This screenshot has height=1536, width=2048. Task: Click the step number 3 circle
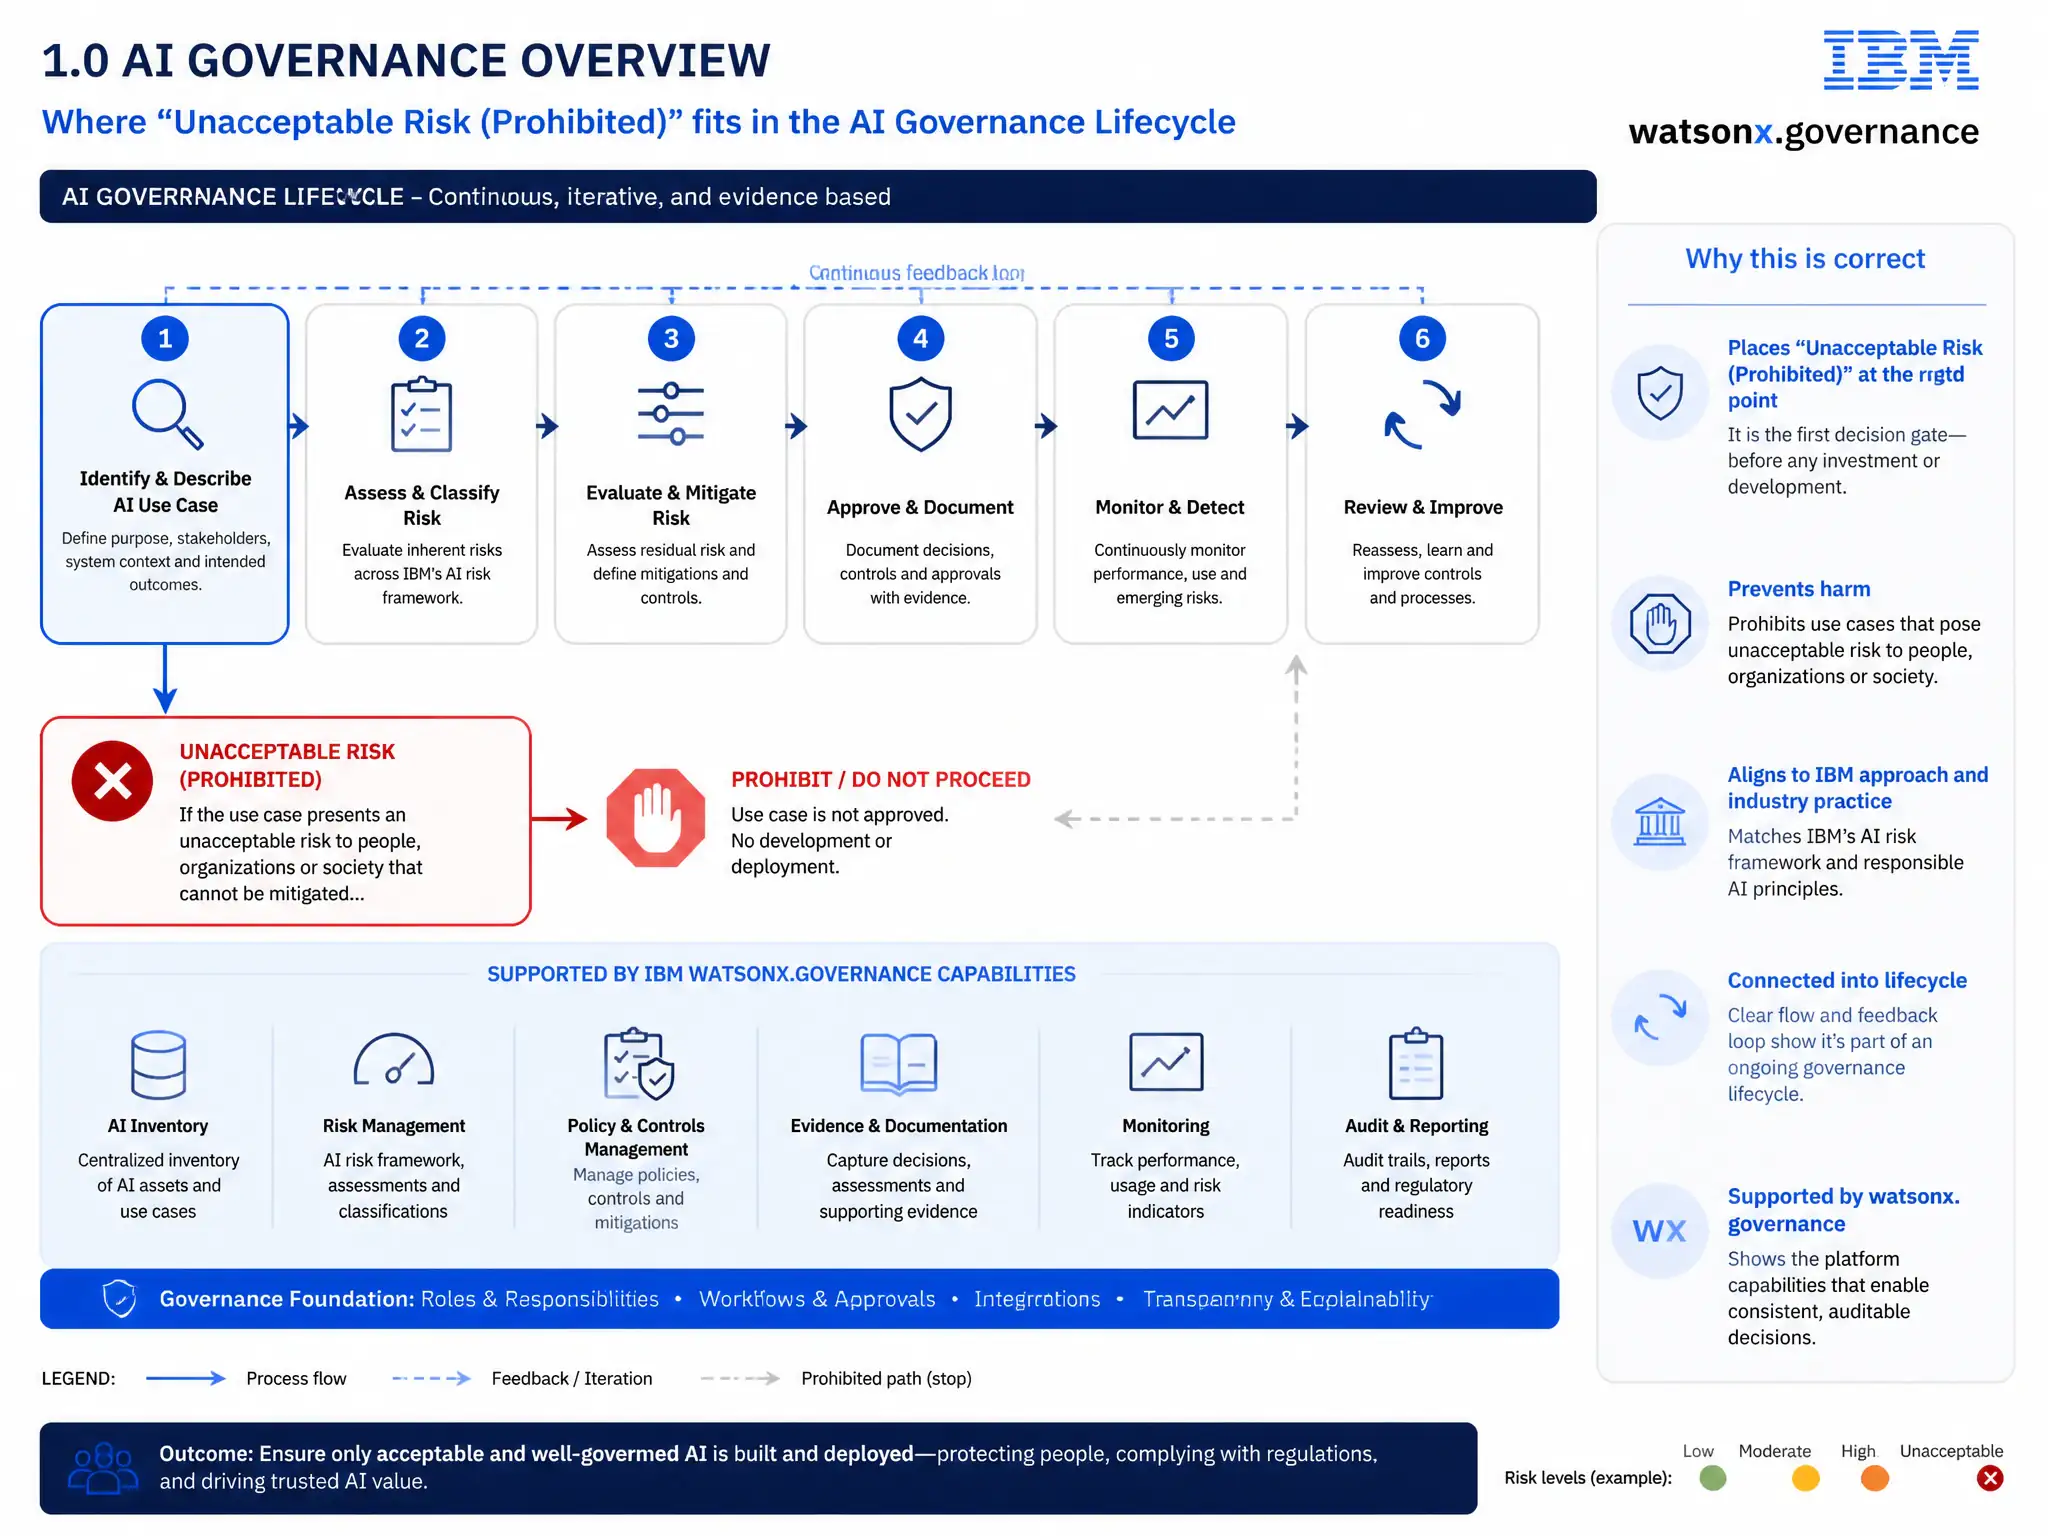tap(671, 338)
